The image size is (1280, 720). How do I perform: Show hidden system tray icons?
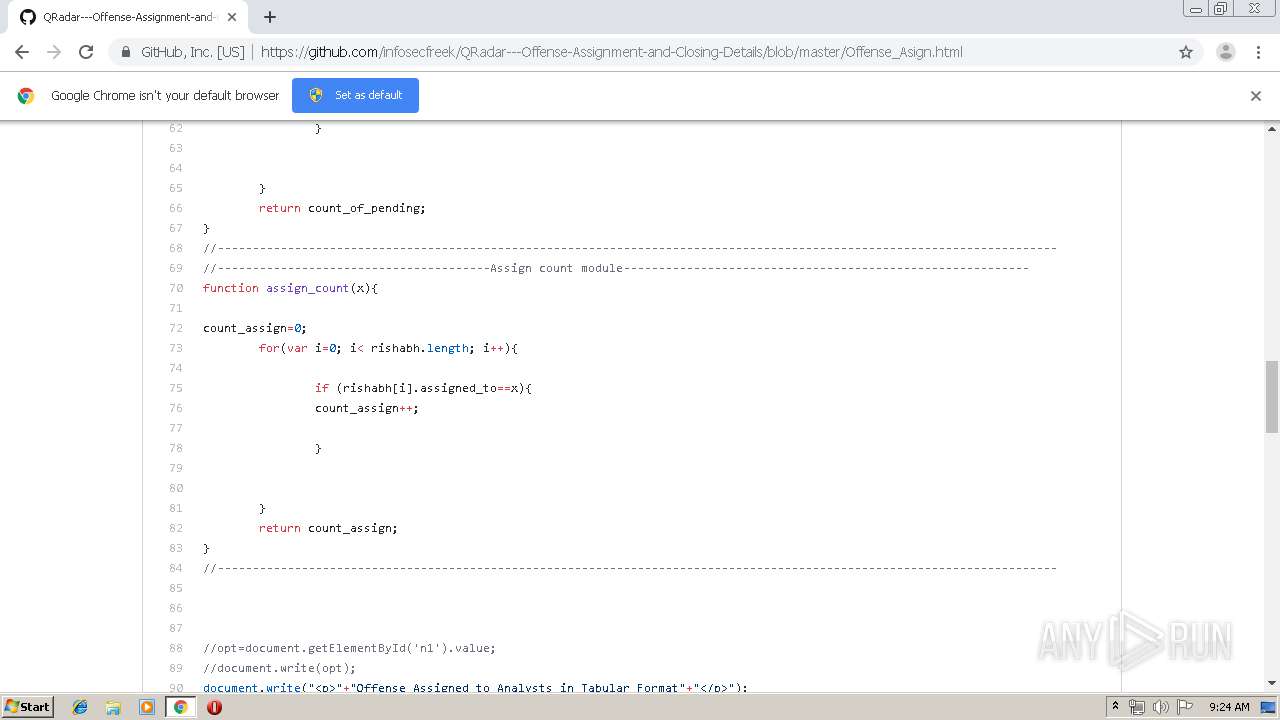1115,707
